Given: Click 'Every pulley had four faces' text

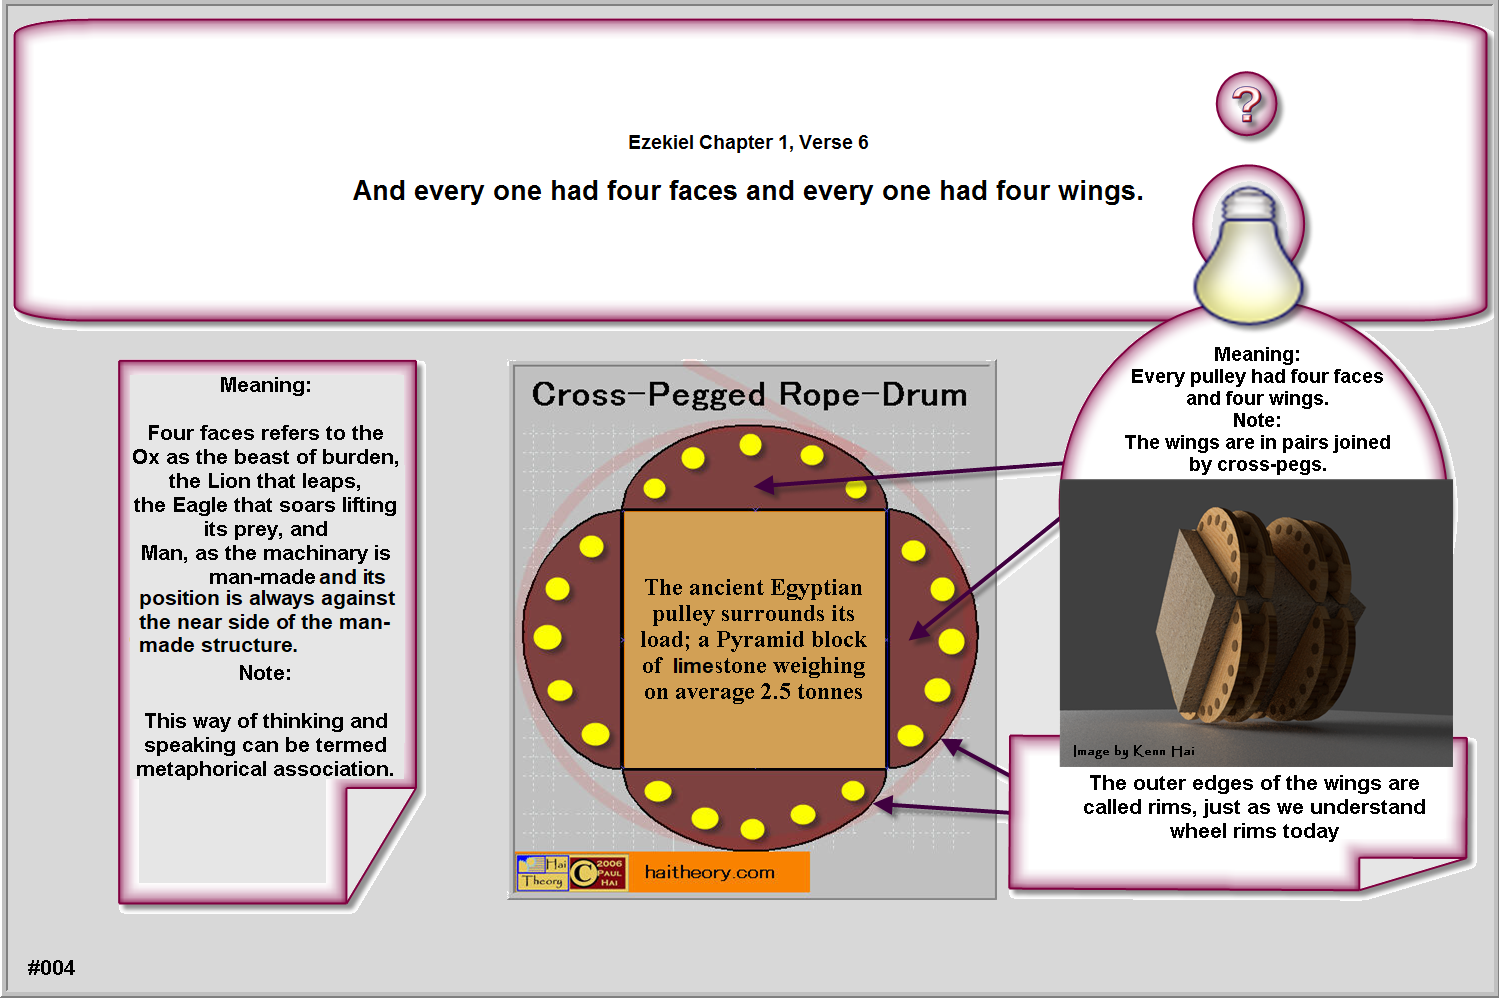Looking at the screenshot, I should click(1257, 376).
